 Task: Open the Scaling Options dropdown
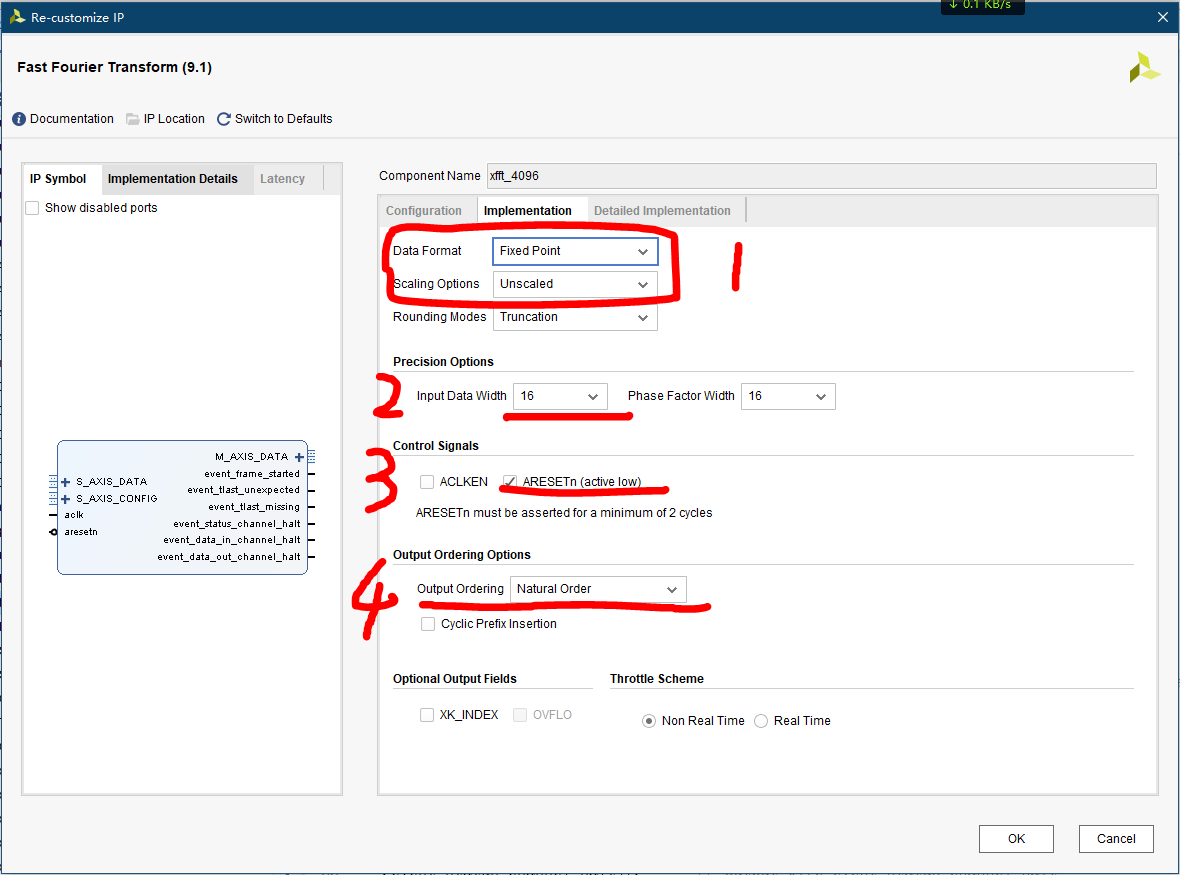point(645,284)
